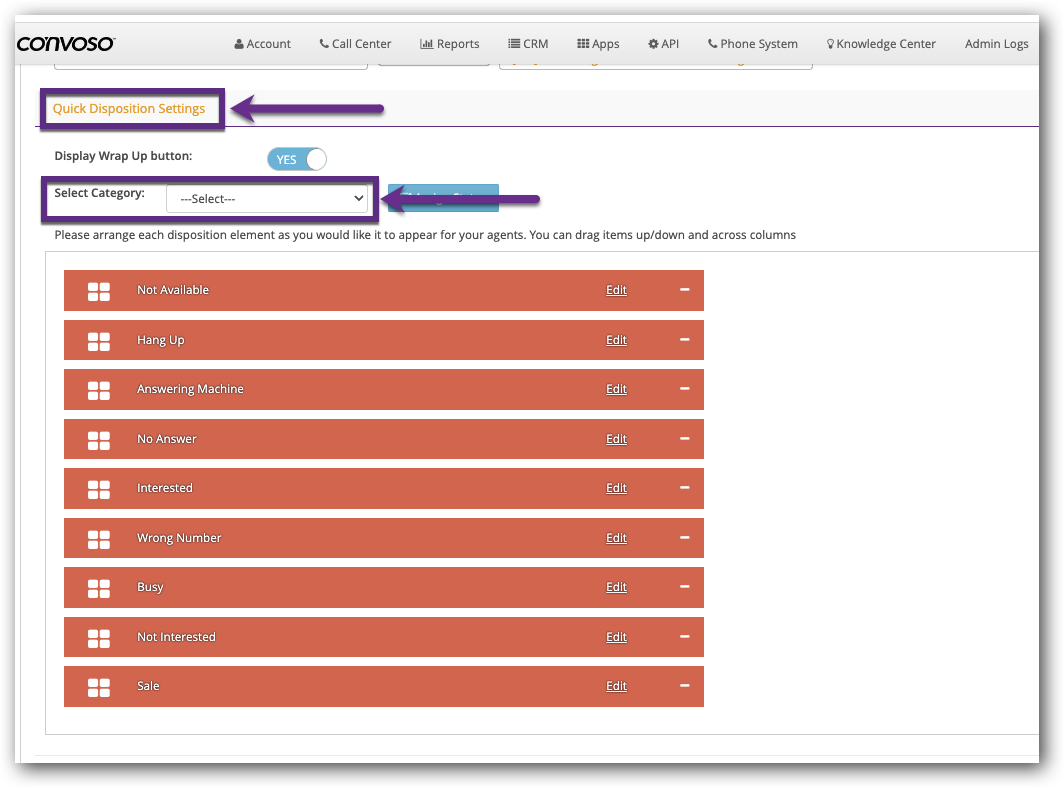Click the grid handle on the Sale row
The width and height of the screenshot is (1064, 788).
(98, 688)
